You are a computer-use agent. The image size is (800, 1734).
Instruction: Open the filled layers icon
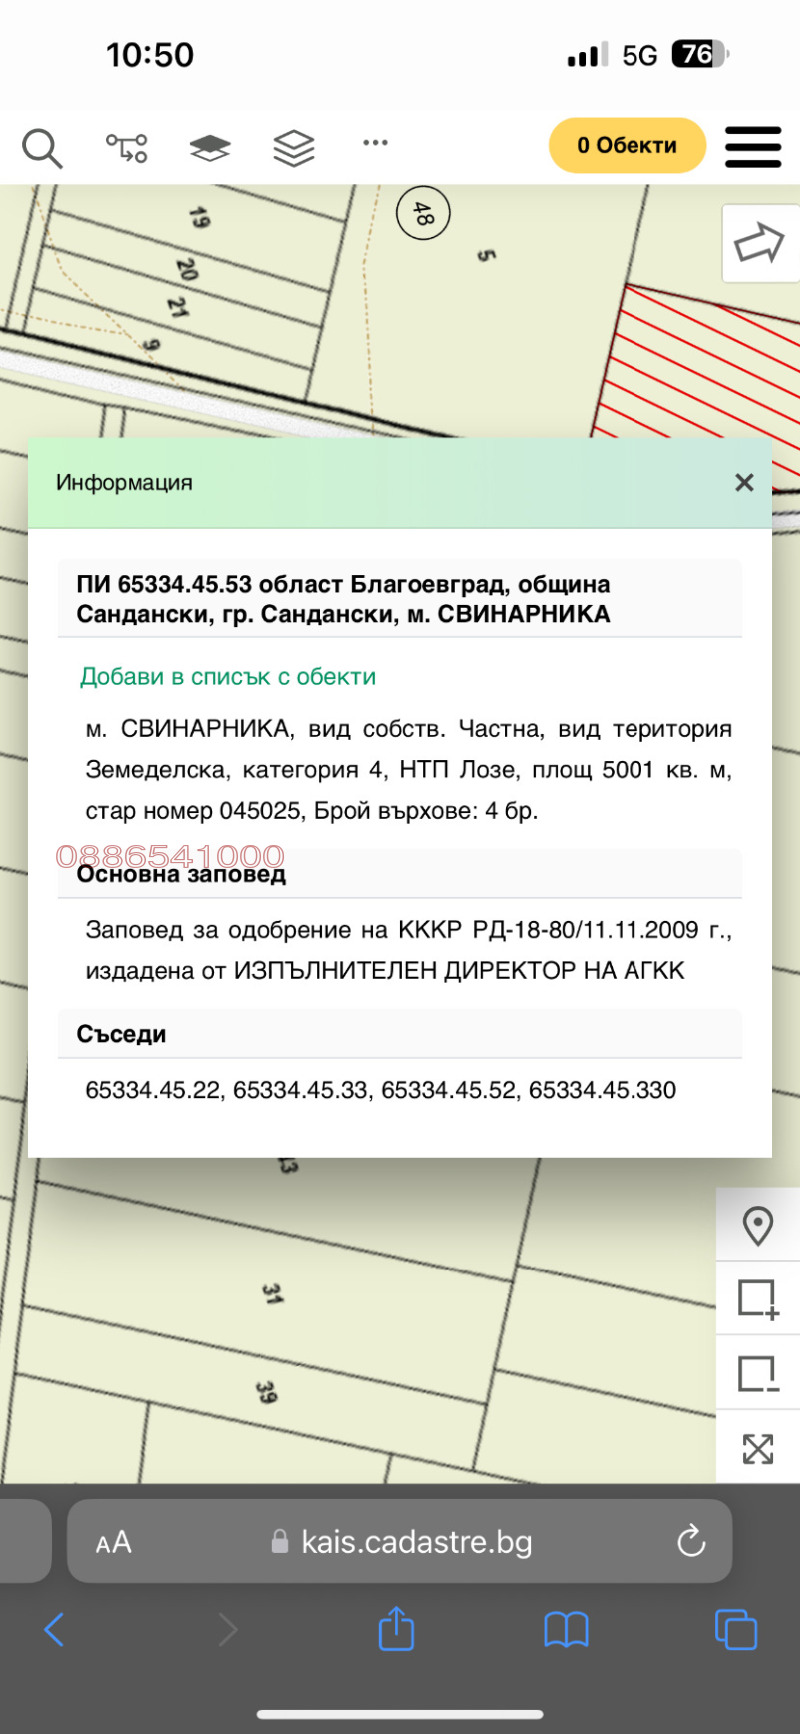(210, 148)
